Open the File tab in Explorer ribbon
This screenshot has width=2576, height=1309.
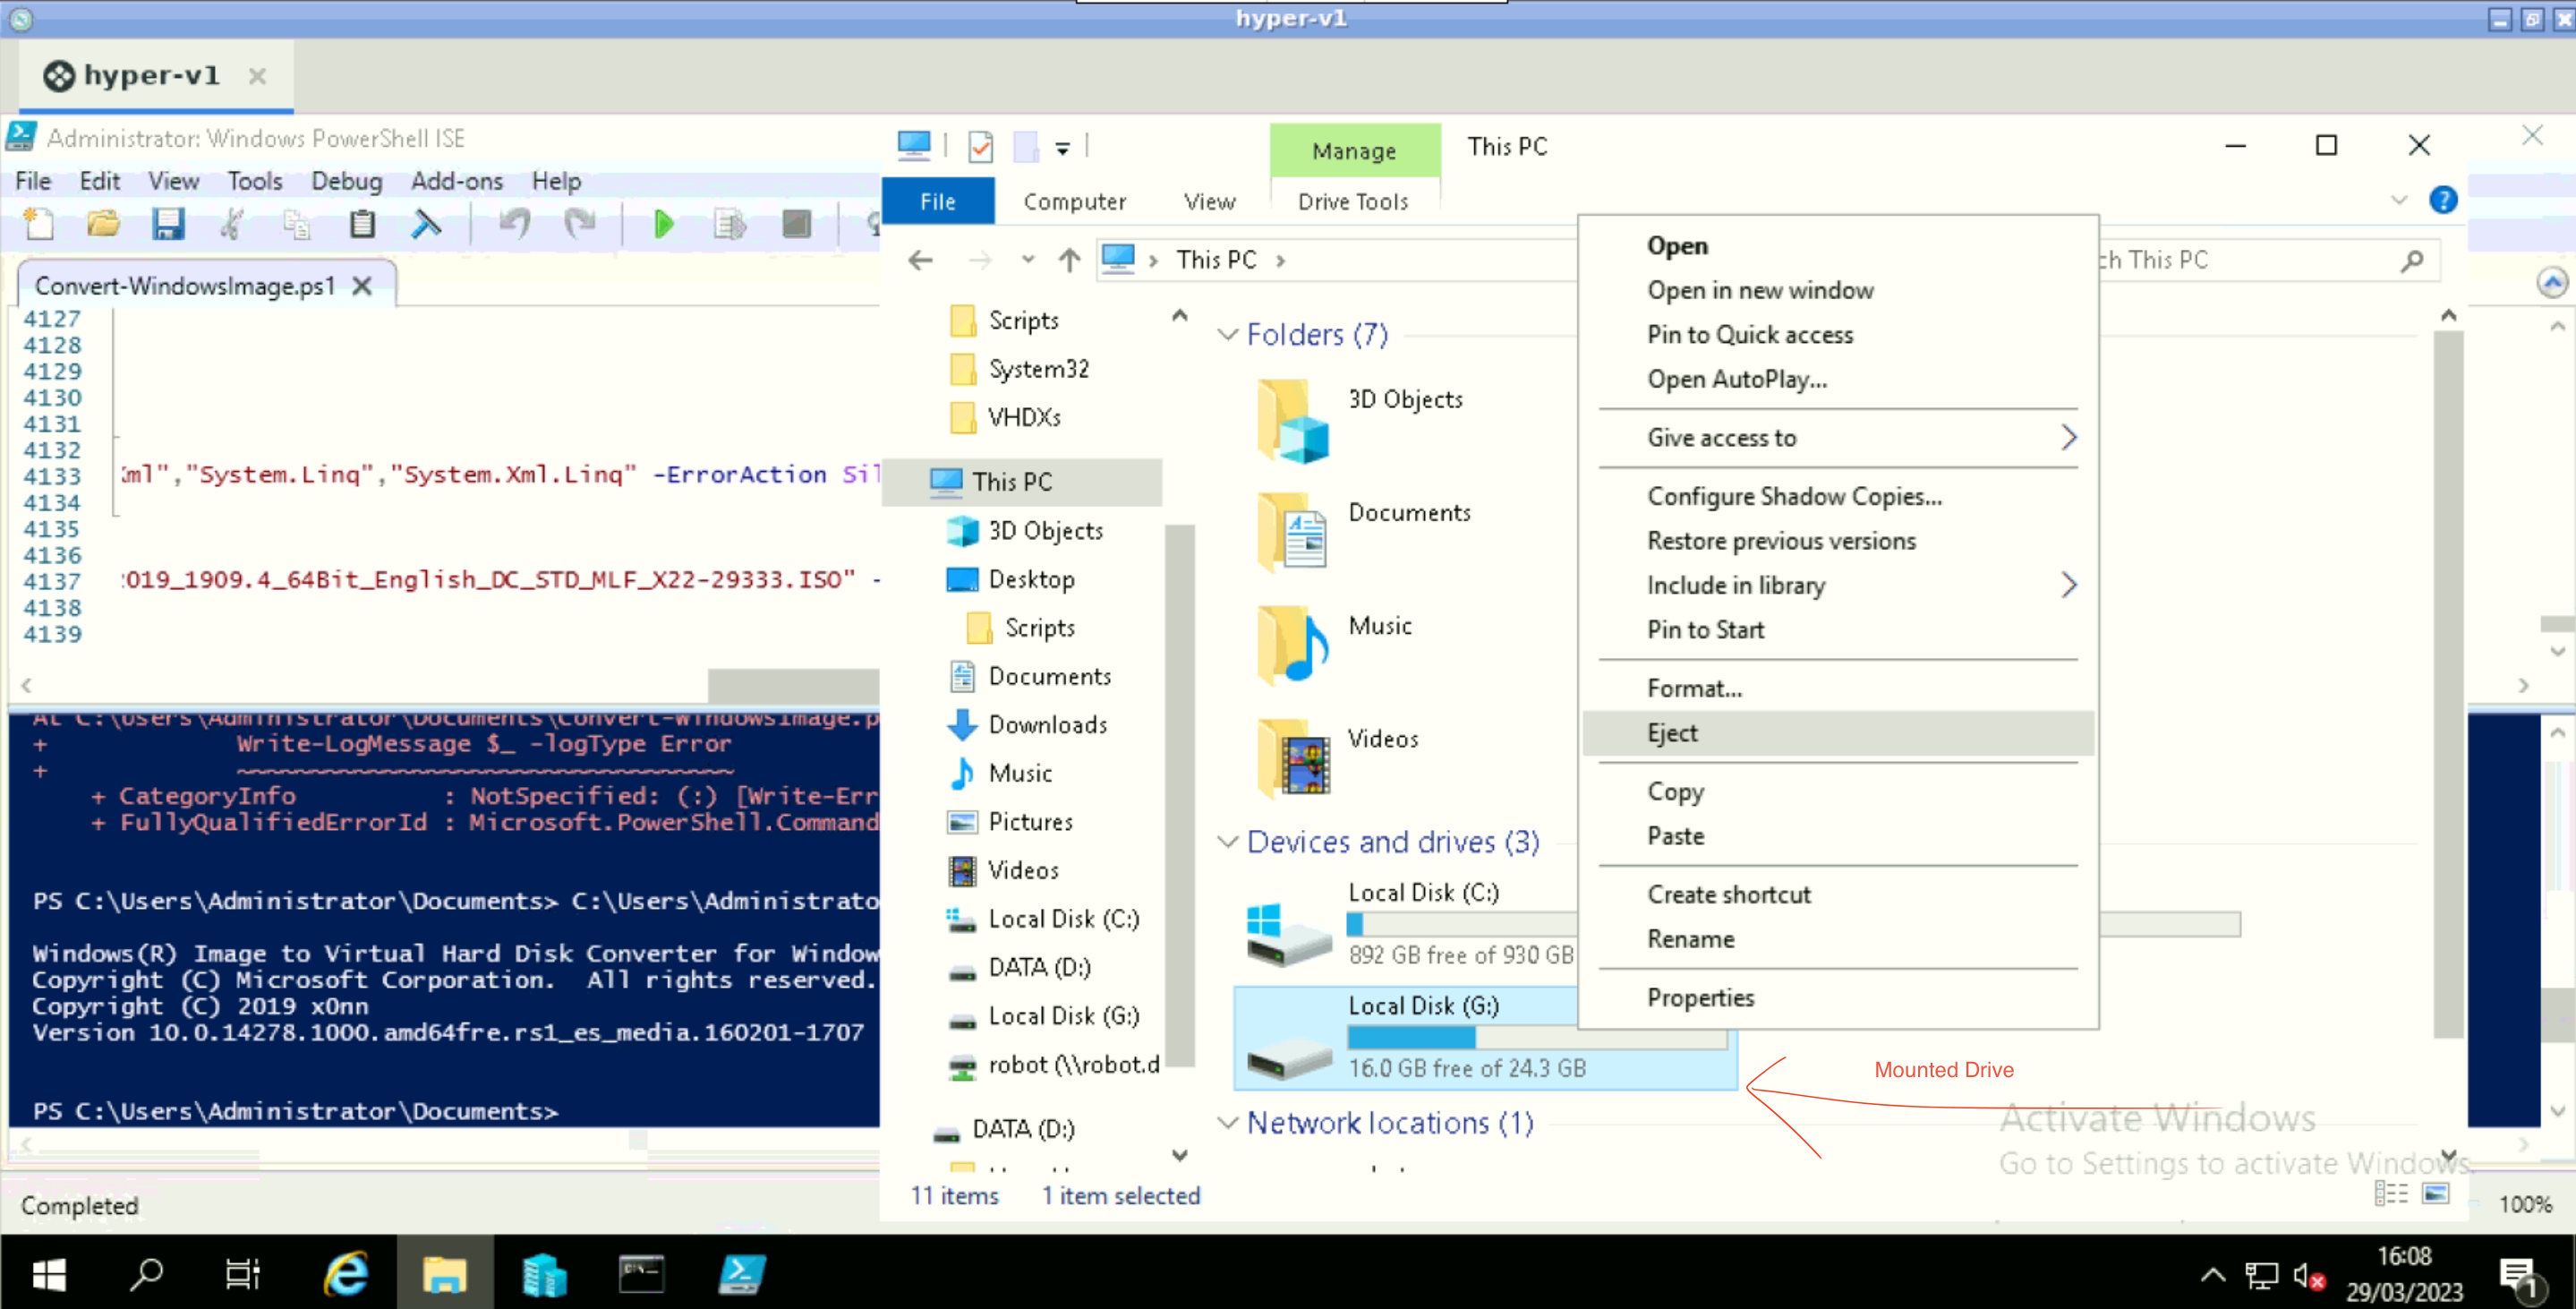937,201
